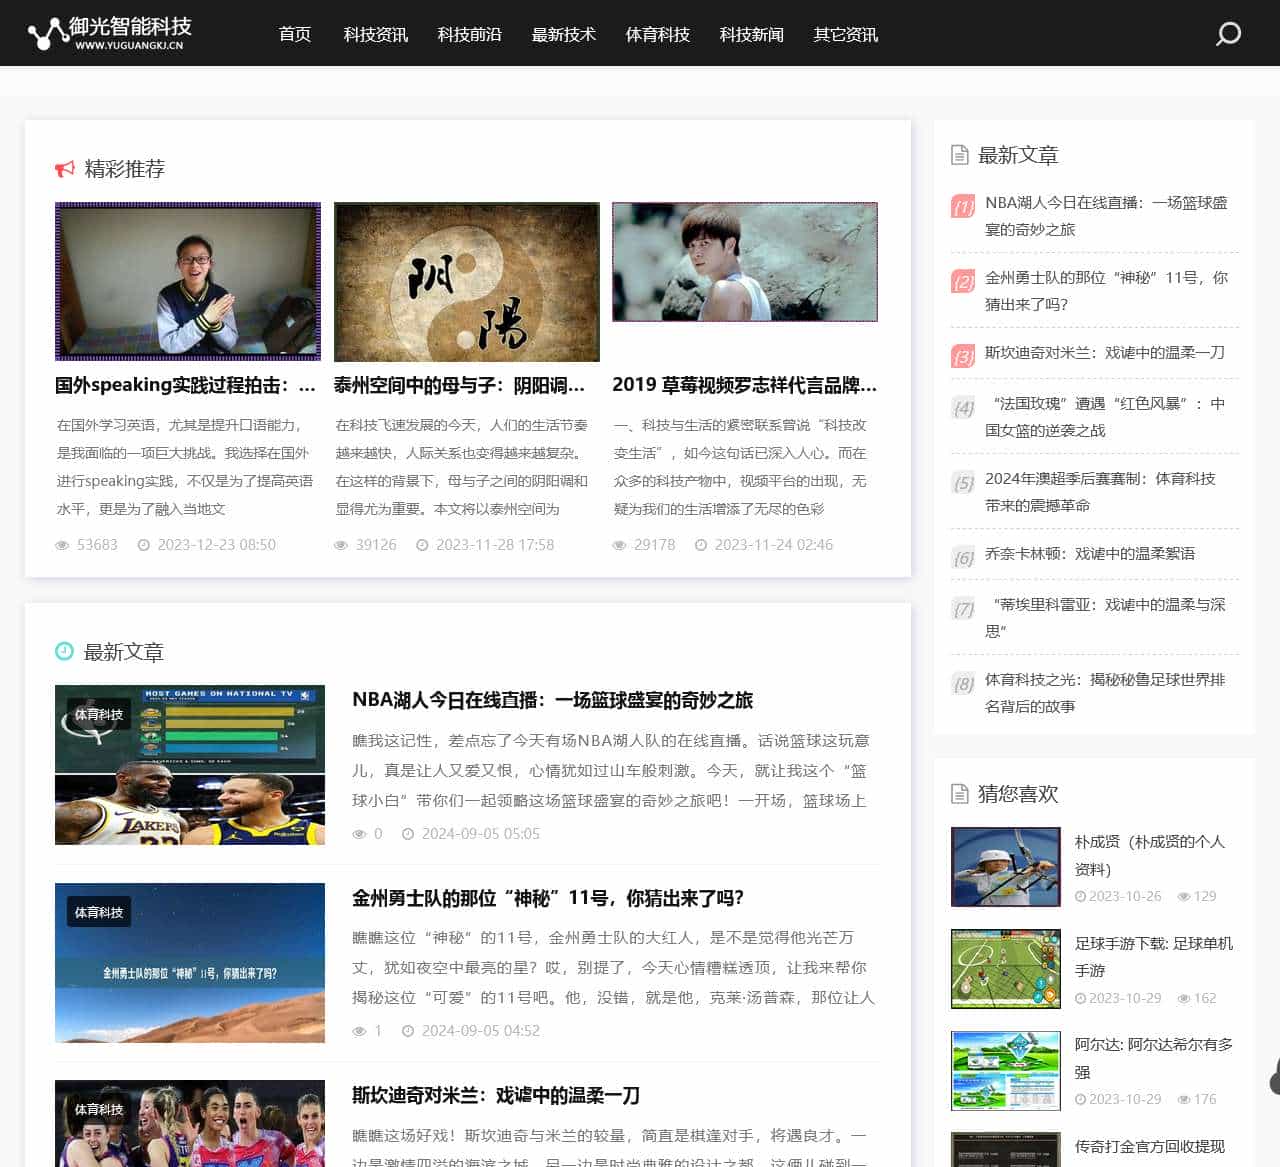Click the 罗志祥 video thumbnail

pyautogui.click(x=745, y=262)
